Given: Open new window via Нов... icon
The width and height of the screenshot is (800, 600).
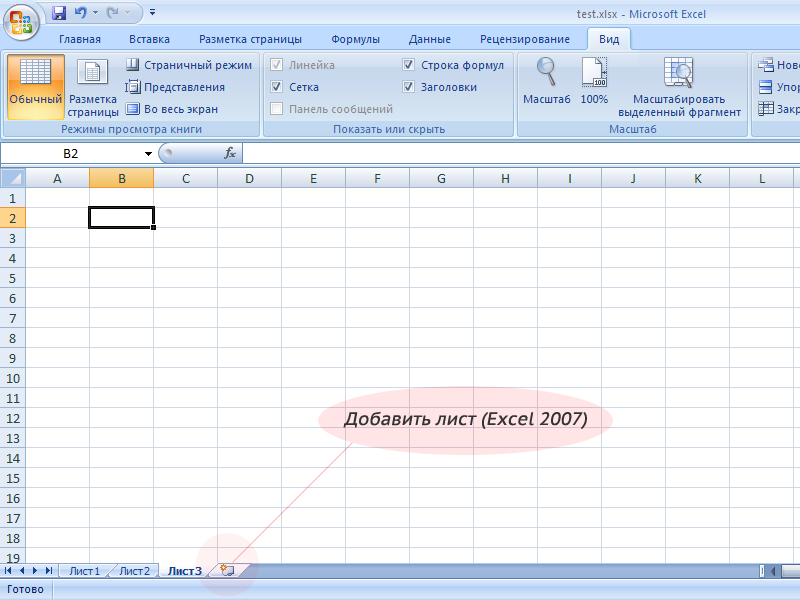Looking at the screenshot, I should click(x=766, y=65).
